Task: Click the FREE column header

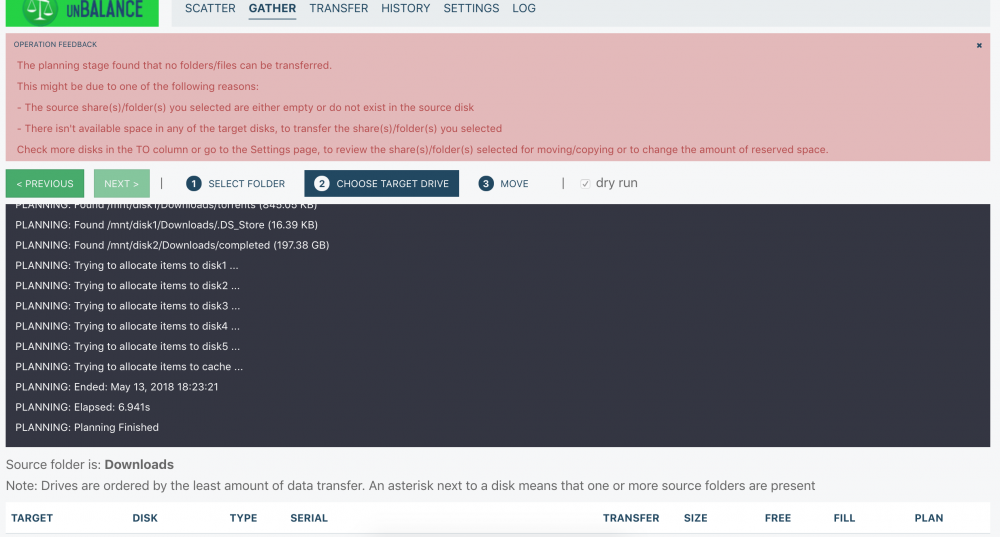Action: coord(777,518)
